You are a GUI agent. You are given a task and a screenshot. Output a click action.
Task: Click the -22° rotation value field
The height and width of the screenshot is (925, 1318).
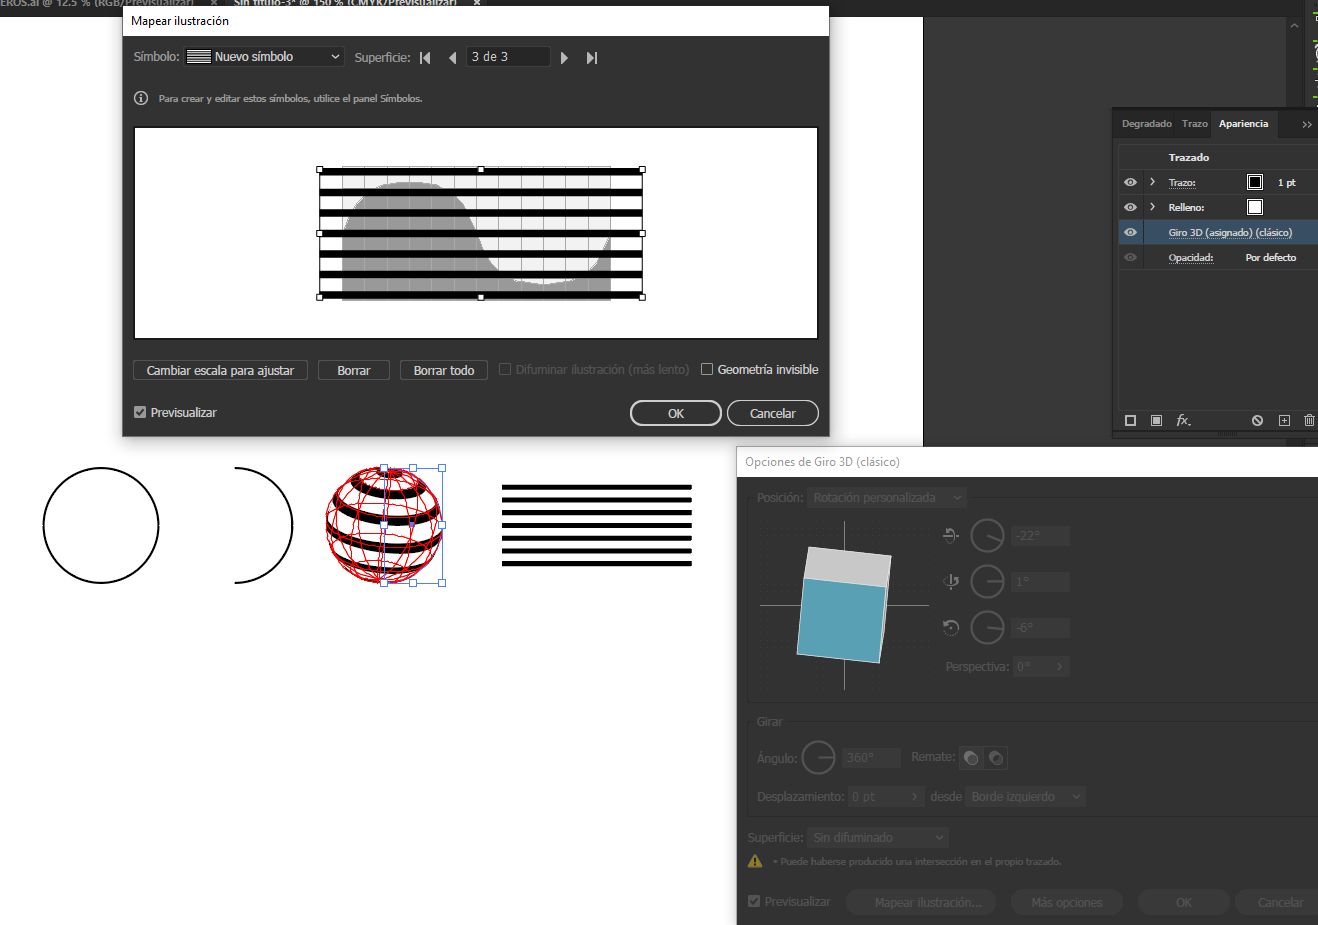point(1040,536)
